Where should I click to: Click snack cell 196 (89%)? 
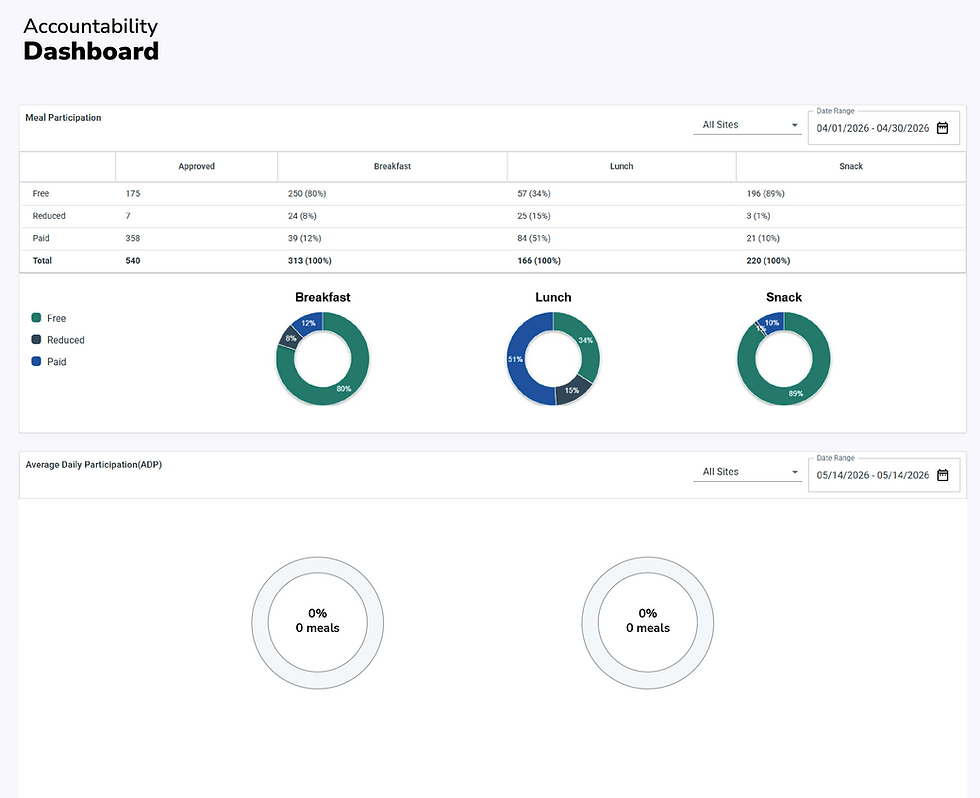(766, 194)
